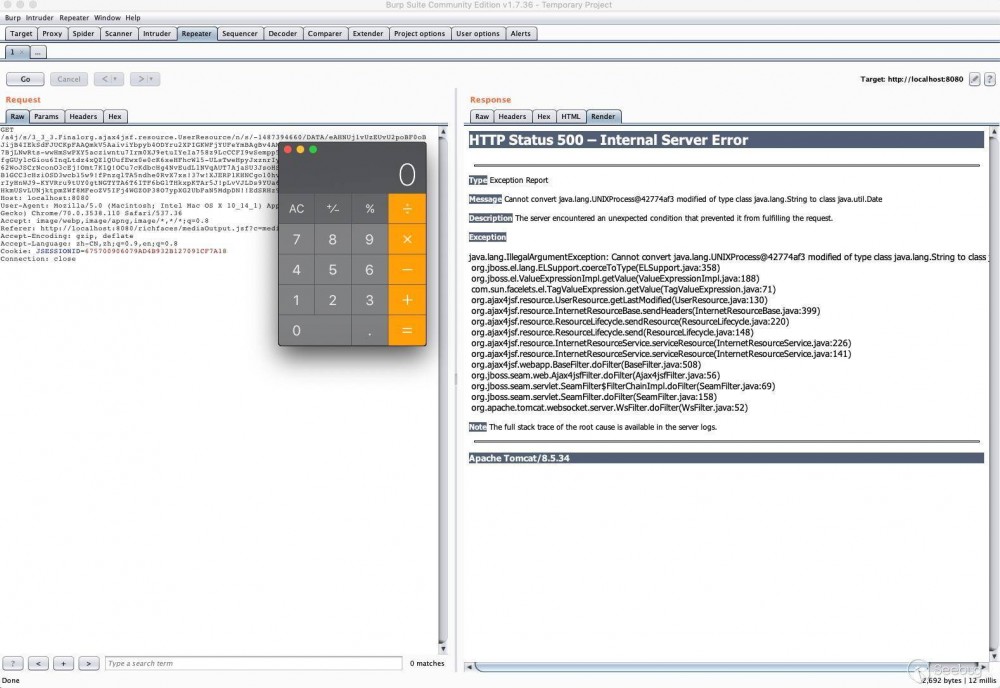1000x688 pixels.
Task: Click the search term input field
Action: click(250, 663)
